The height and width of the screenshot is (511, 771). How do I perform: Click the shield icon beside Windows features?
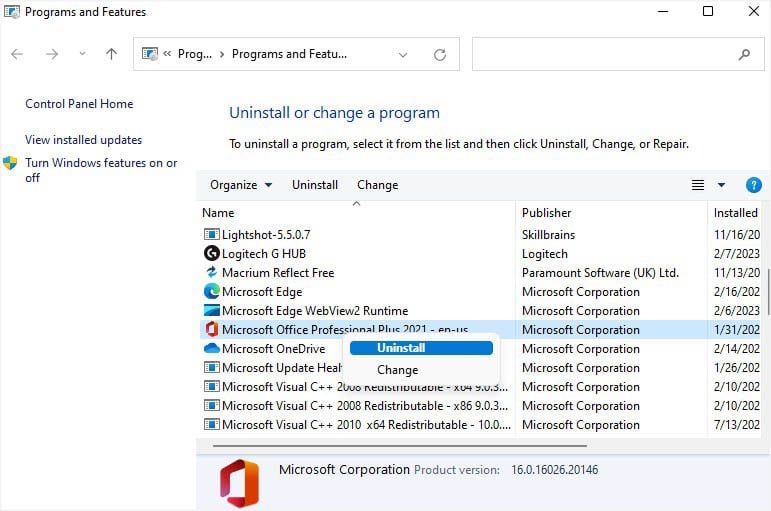(10, 163)
